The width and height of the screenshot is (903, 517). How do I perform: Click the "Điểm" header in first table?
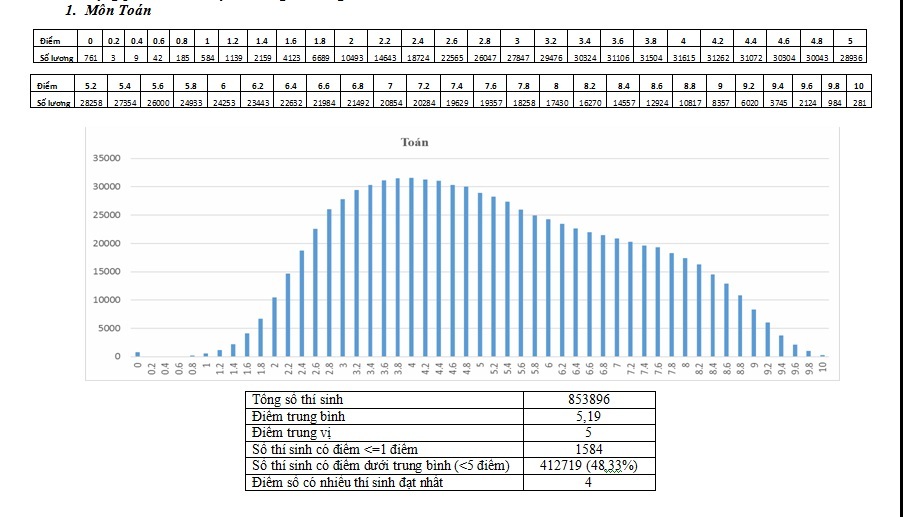[x=51, y=41]
